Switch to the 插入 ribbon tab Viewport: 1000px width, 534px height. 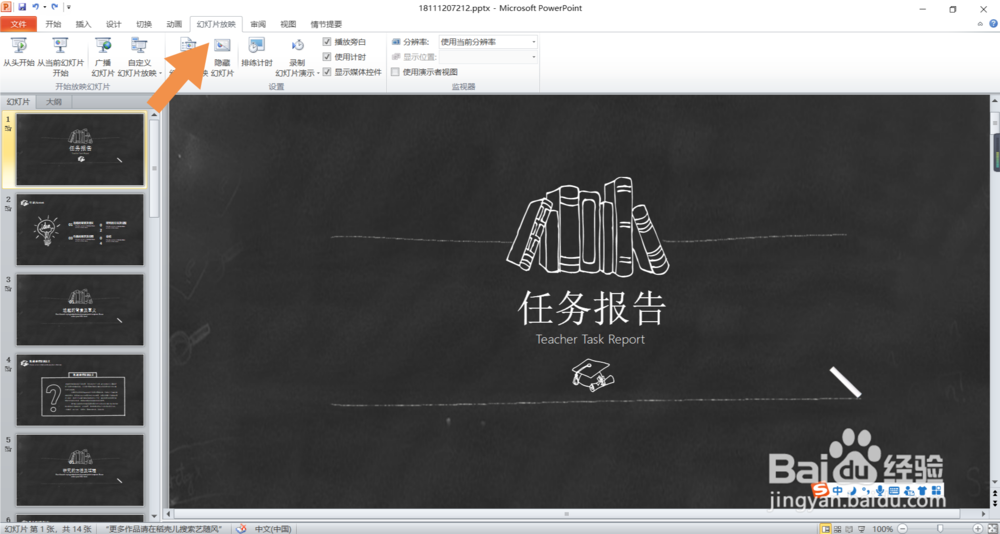point(84,24)
